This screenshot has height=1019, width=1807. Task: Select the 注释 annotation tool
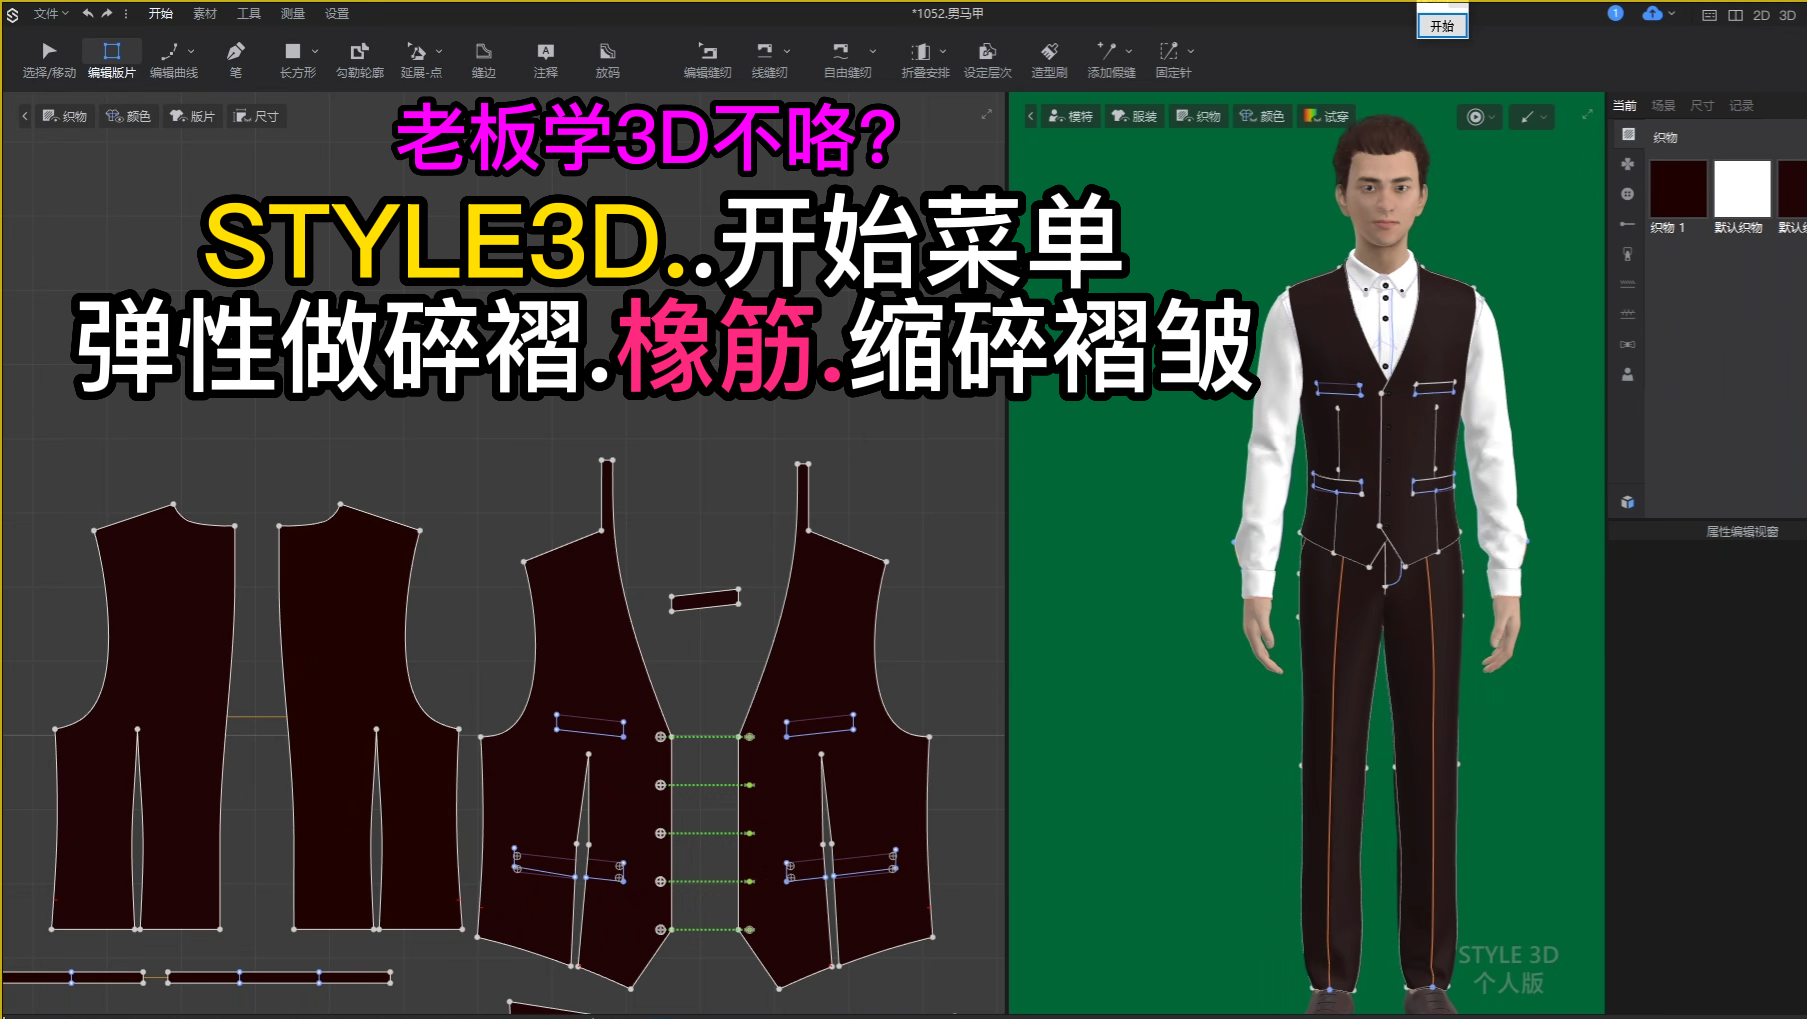[546, 59]
